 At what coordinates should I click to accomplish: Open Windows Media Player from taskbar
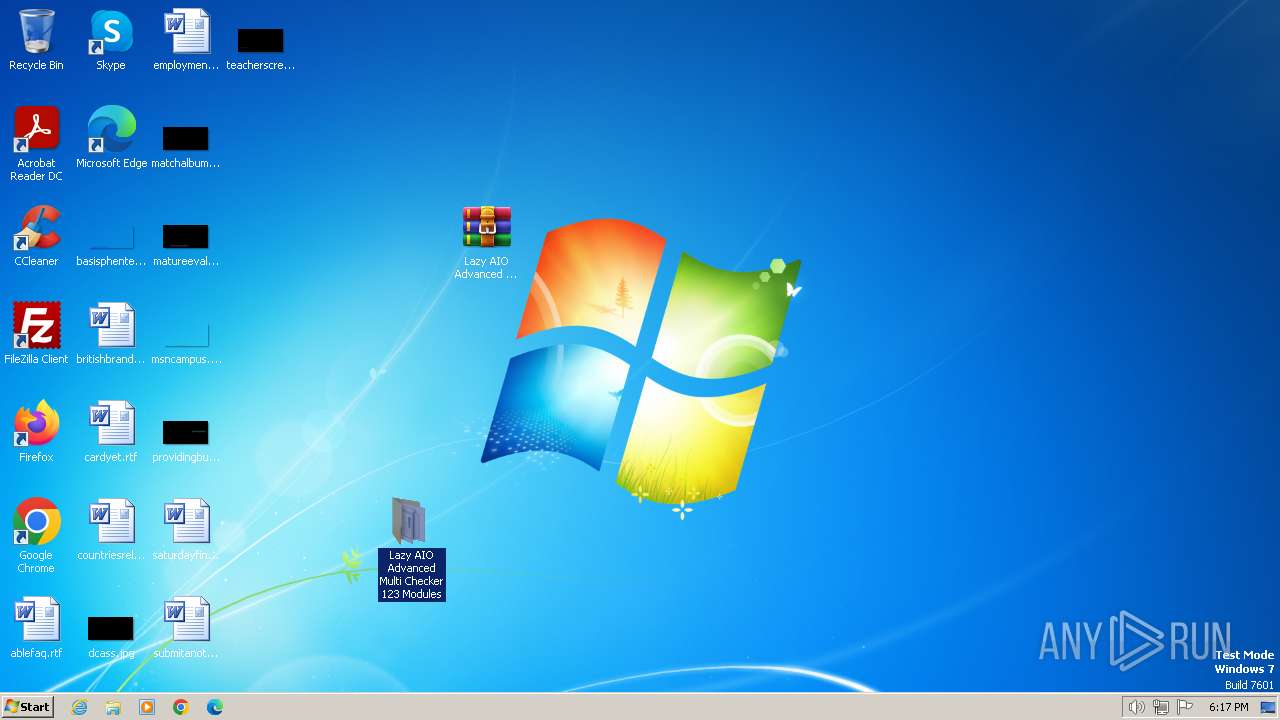(x=147, y=707)
